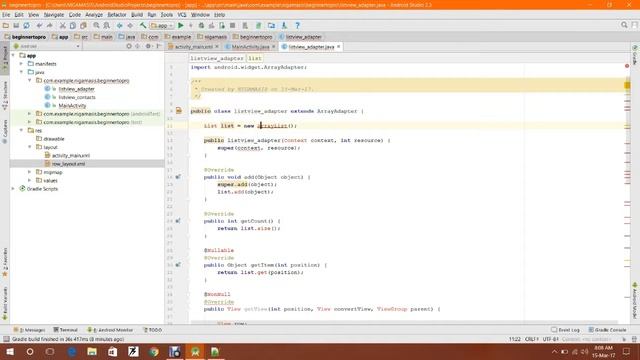Click the beginnertopro breadcrumb root
The image size is (640, 360).
(x=25, y=37)
